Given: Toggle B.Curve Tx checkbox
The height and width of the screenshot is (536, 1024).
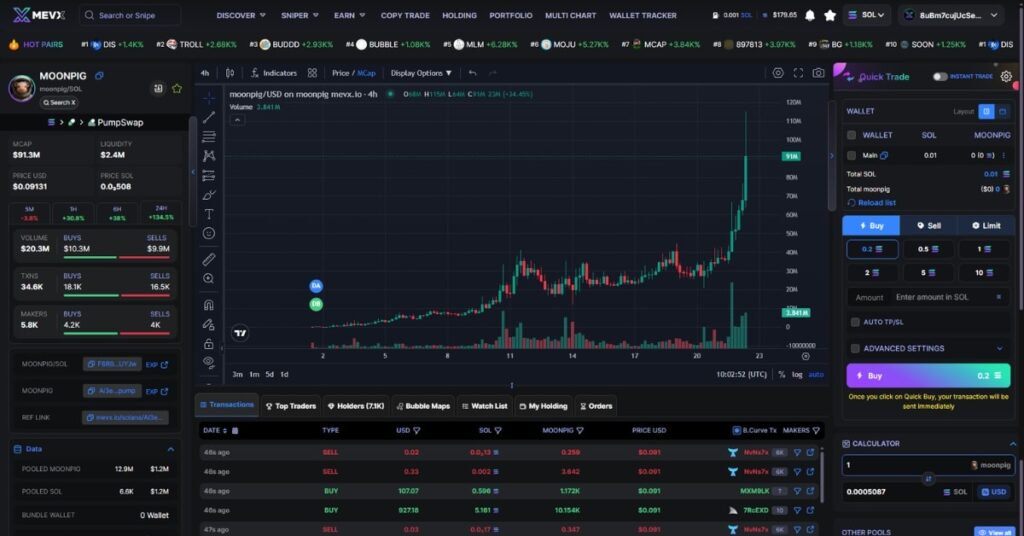Looking at the screenshot, I should [737, 431].
